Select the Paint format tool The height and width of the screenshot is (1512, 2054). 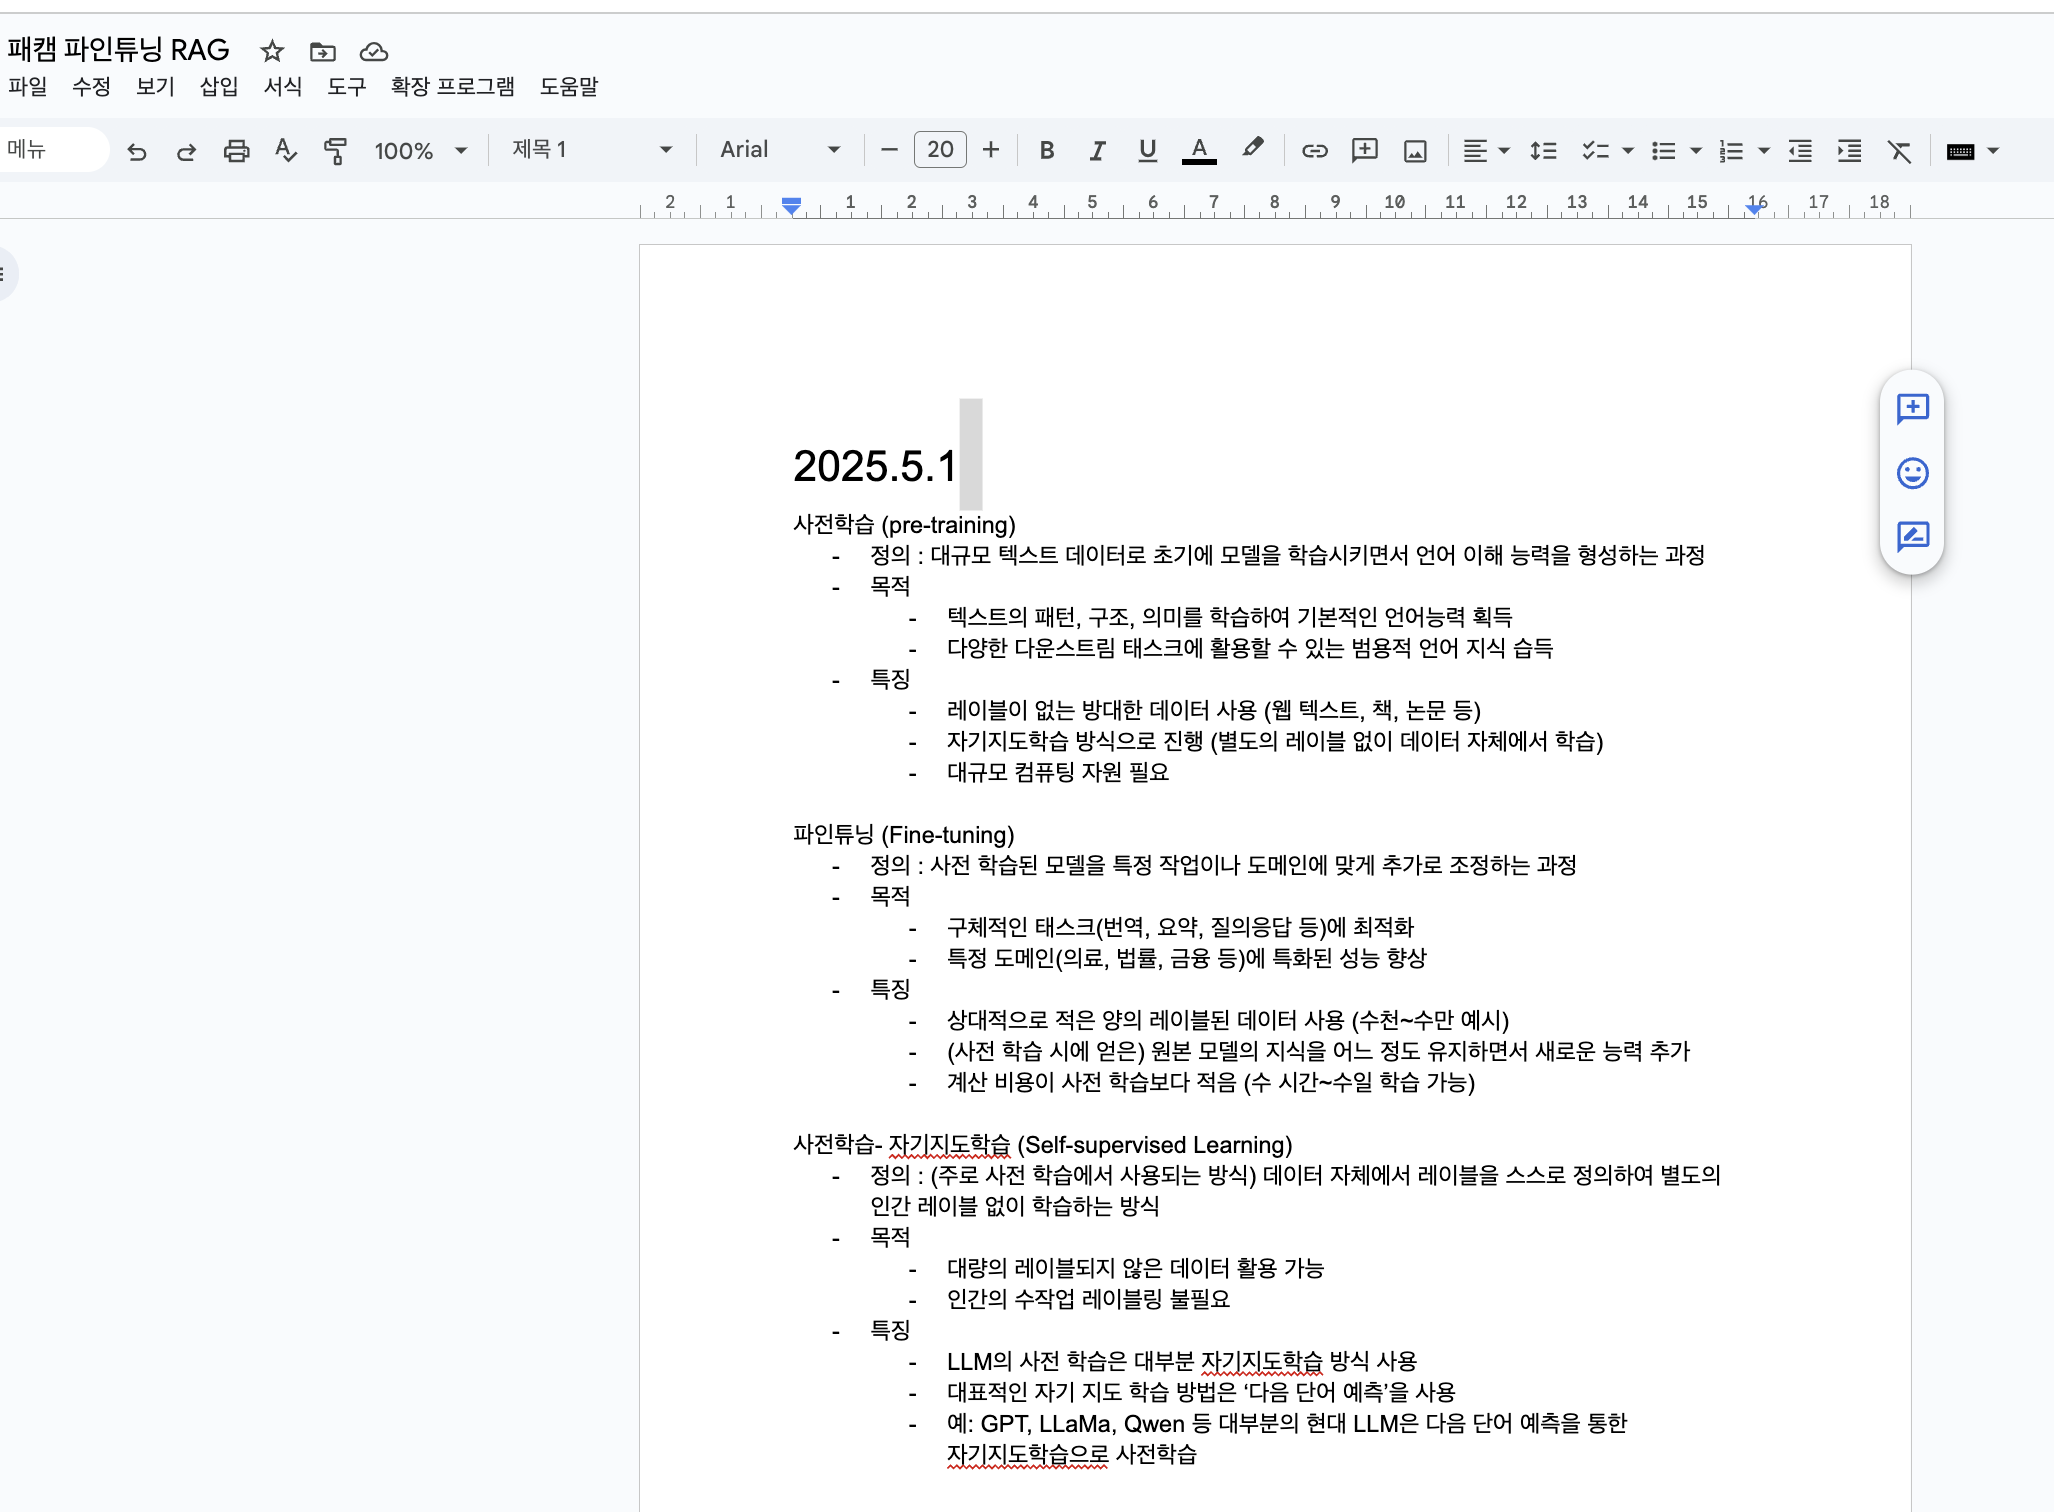click(335, 151)
